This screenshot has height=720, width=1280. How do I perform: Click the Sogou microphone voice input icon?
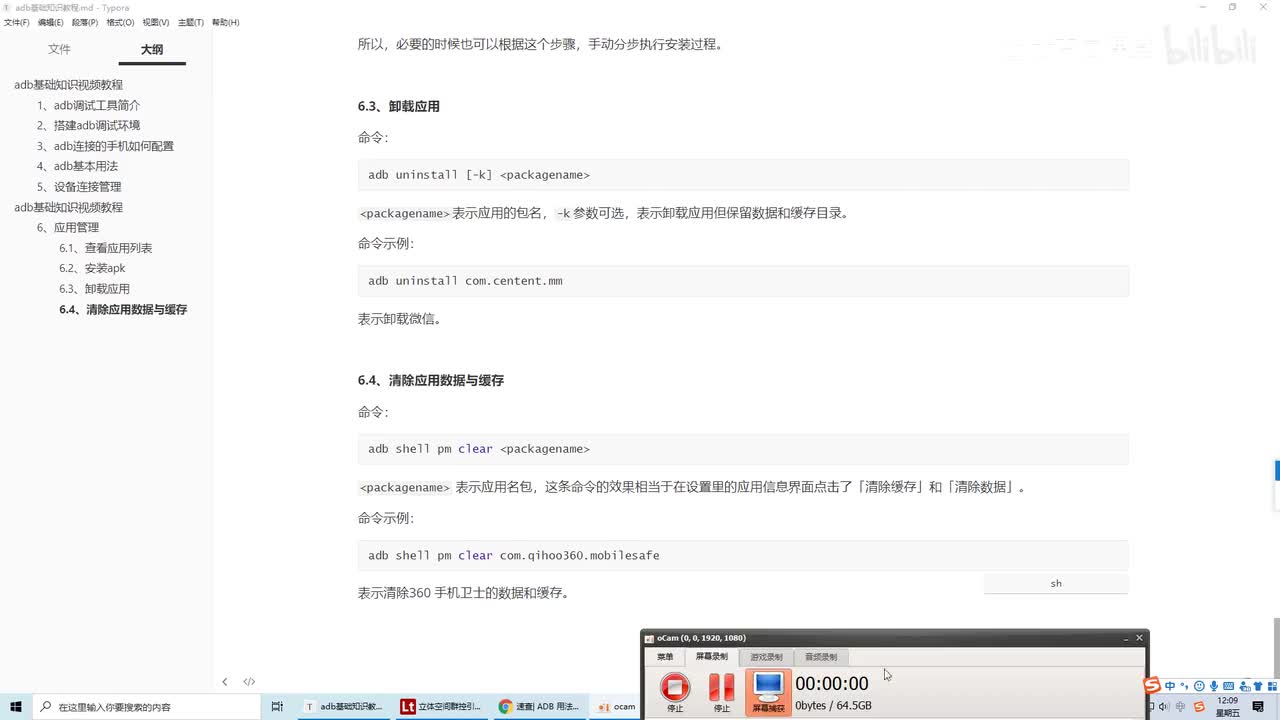[x=1214, y=686]
